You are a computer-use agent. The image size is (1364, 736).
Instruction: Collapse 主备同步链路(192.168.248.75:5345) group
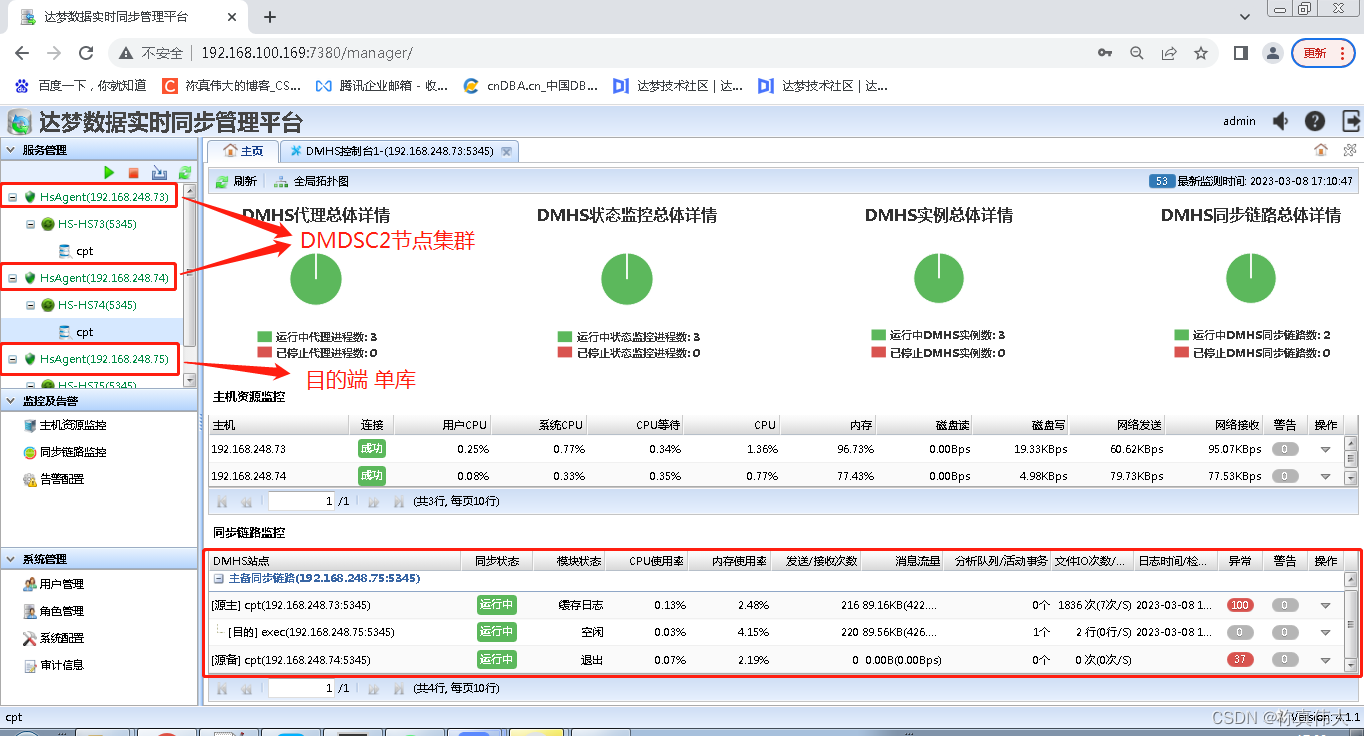pos(218,579)
